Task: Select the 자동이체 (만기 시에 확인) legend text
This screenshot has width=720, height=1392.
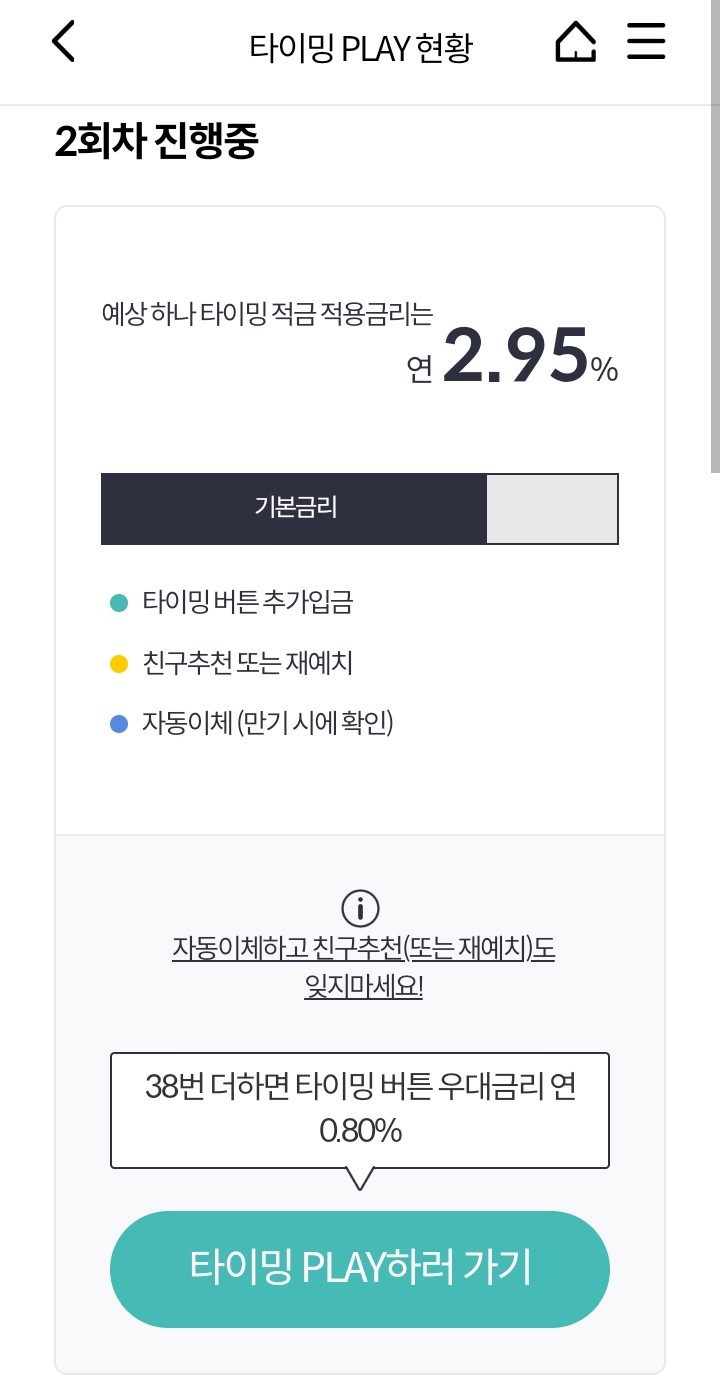Action: tap(268, 723)
